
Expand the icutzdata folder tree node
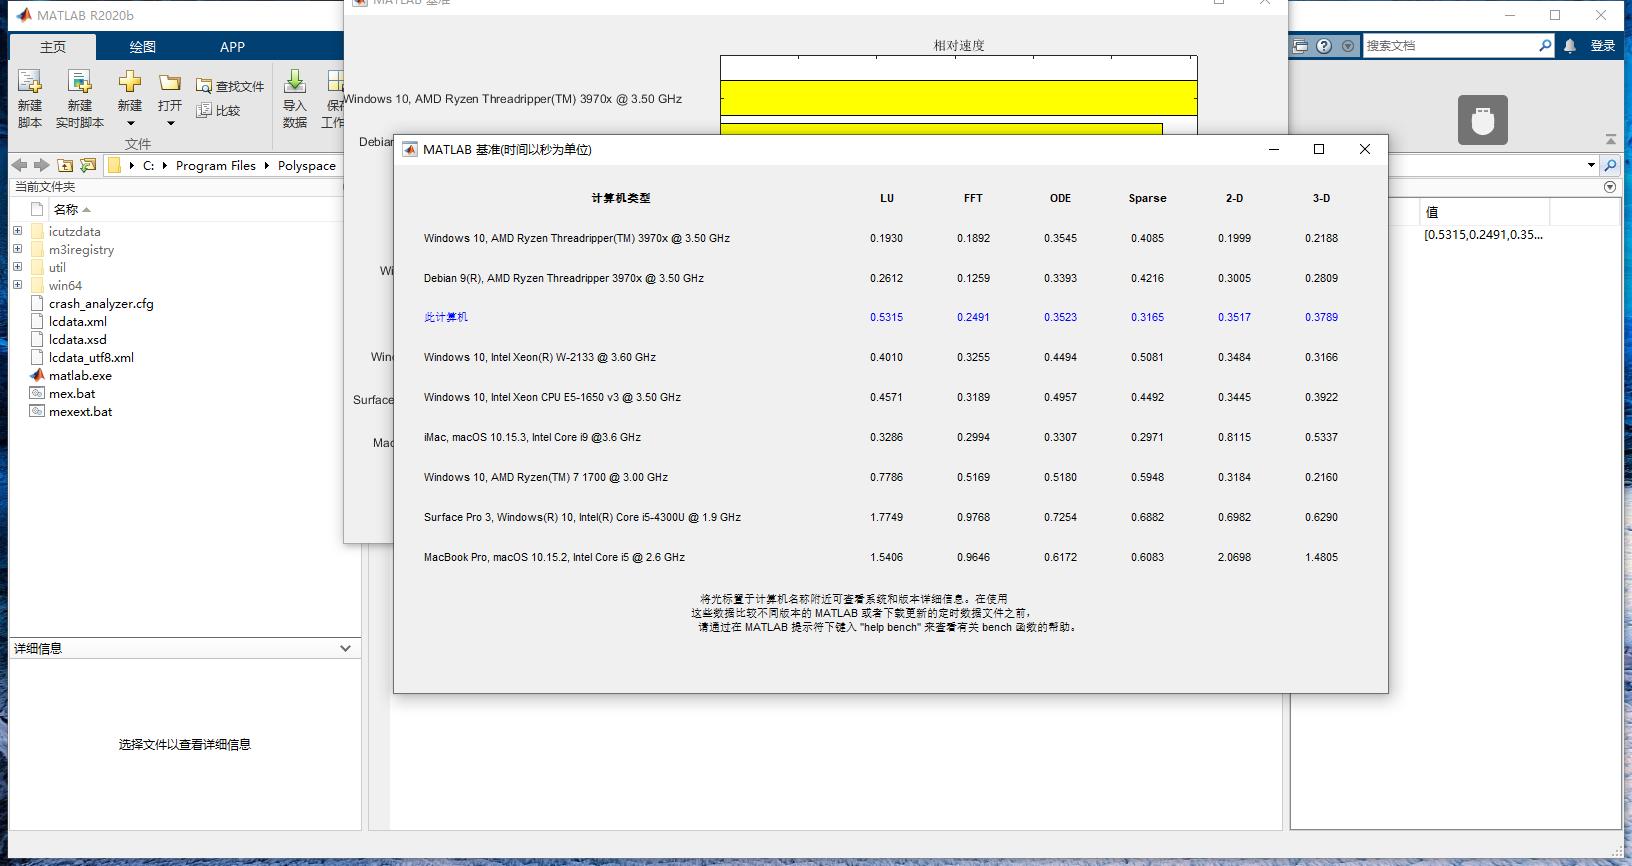pyautogui.click(x=17, y=231)
